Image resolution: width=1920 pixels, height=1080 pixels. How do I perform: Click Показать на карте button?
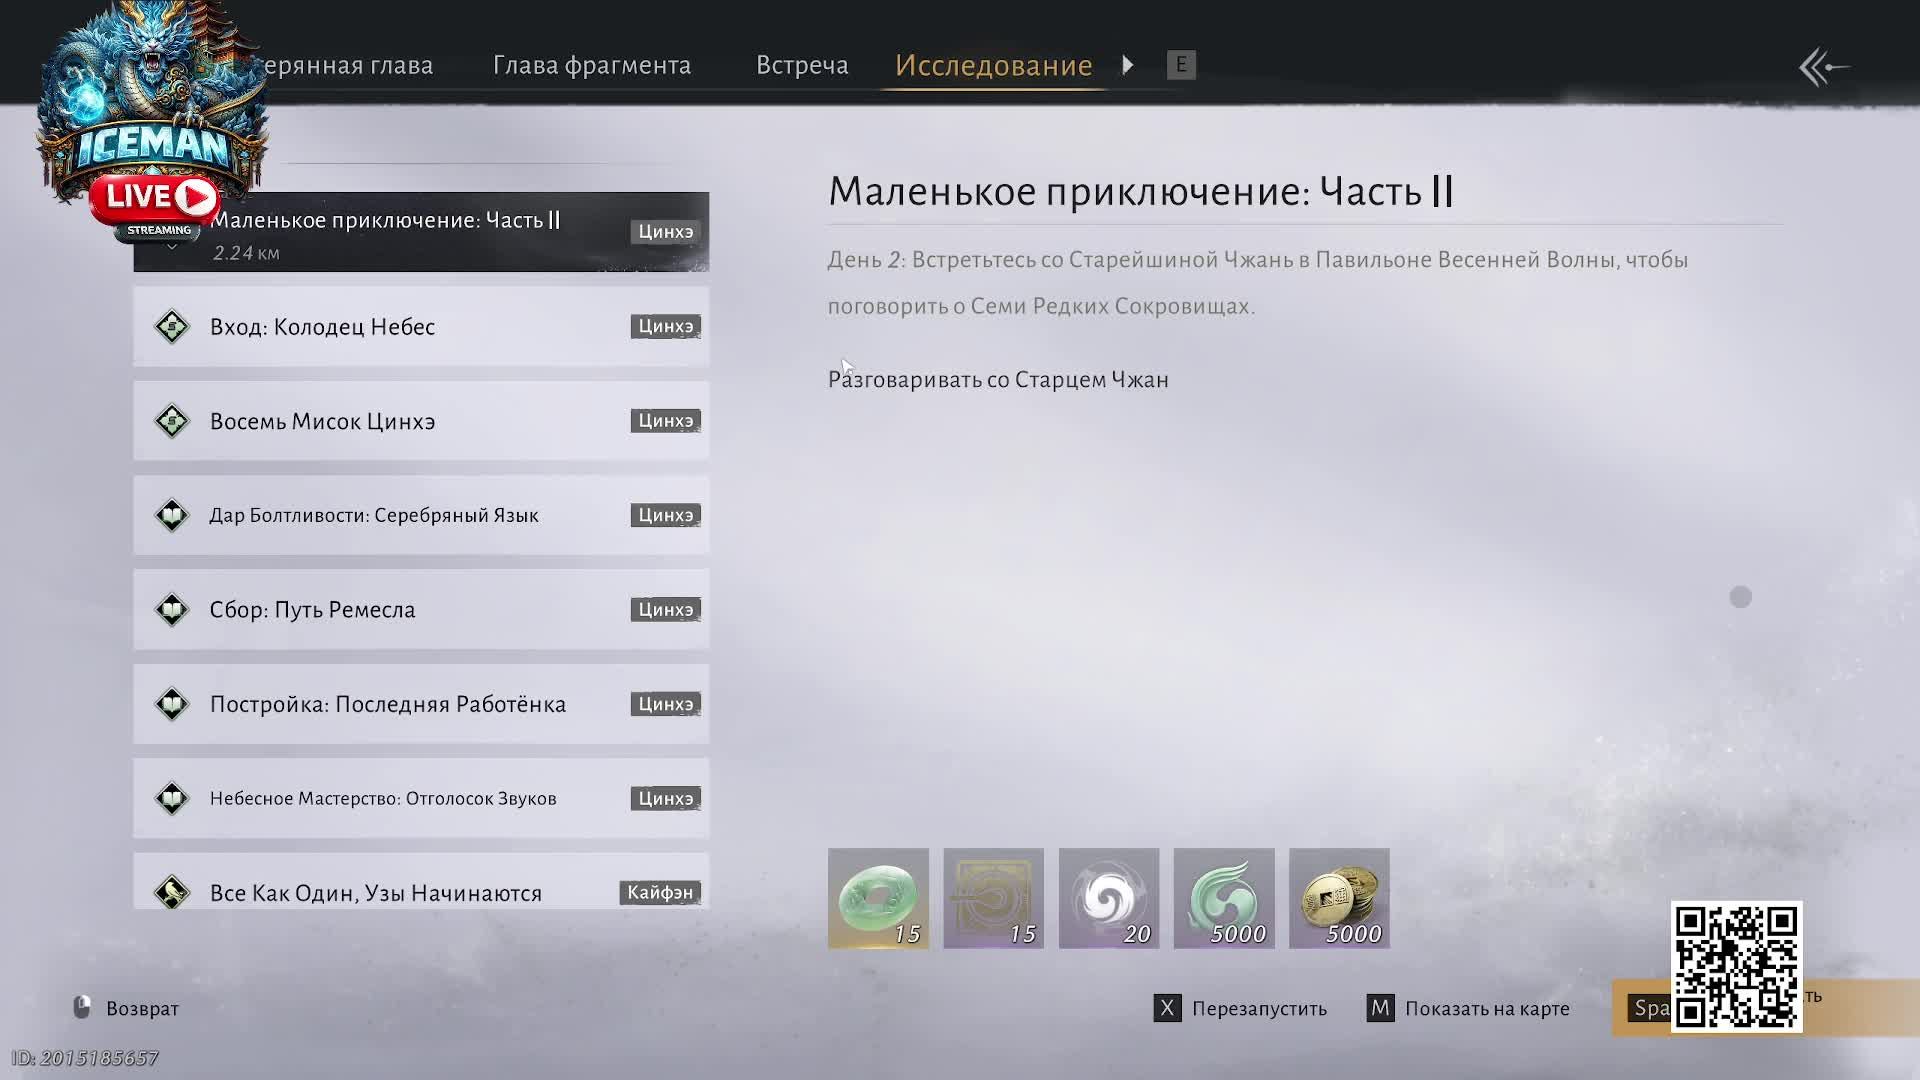click(1468, 1008)
